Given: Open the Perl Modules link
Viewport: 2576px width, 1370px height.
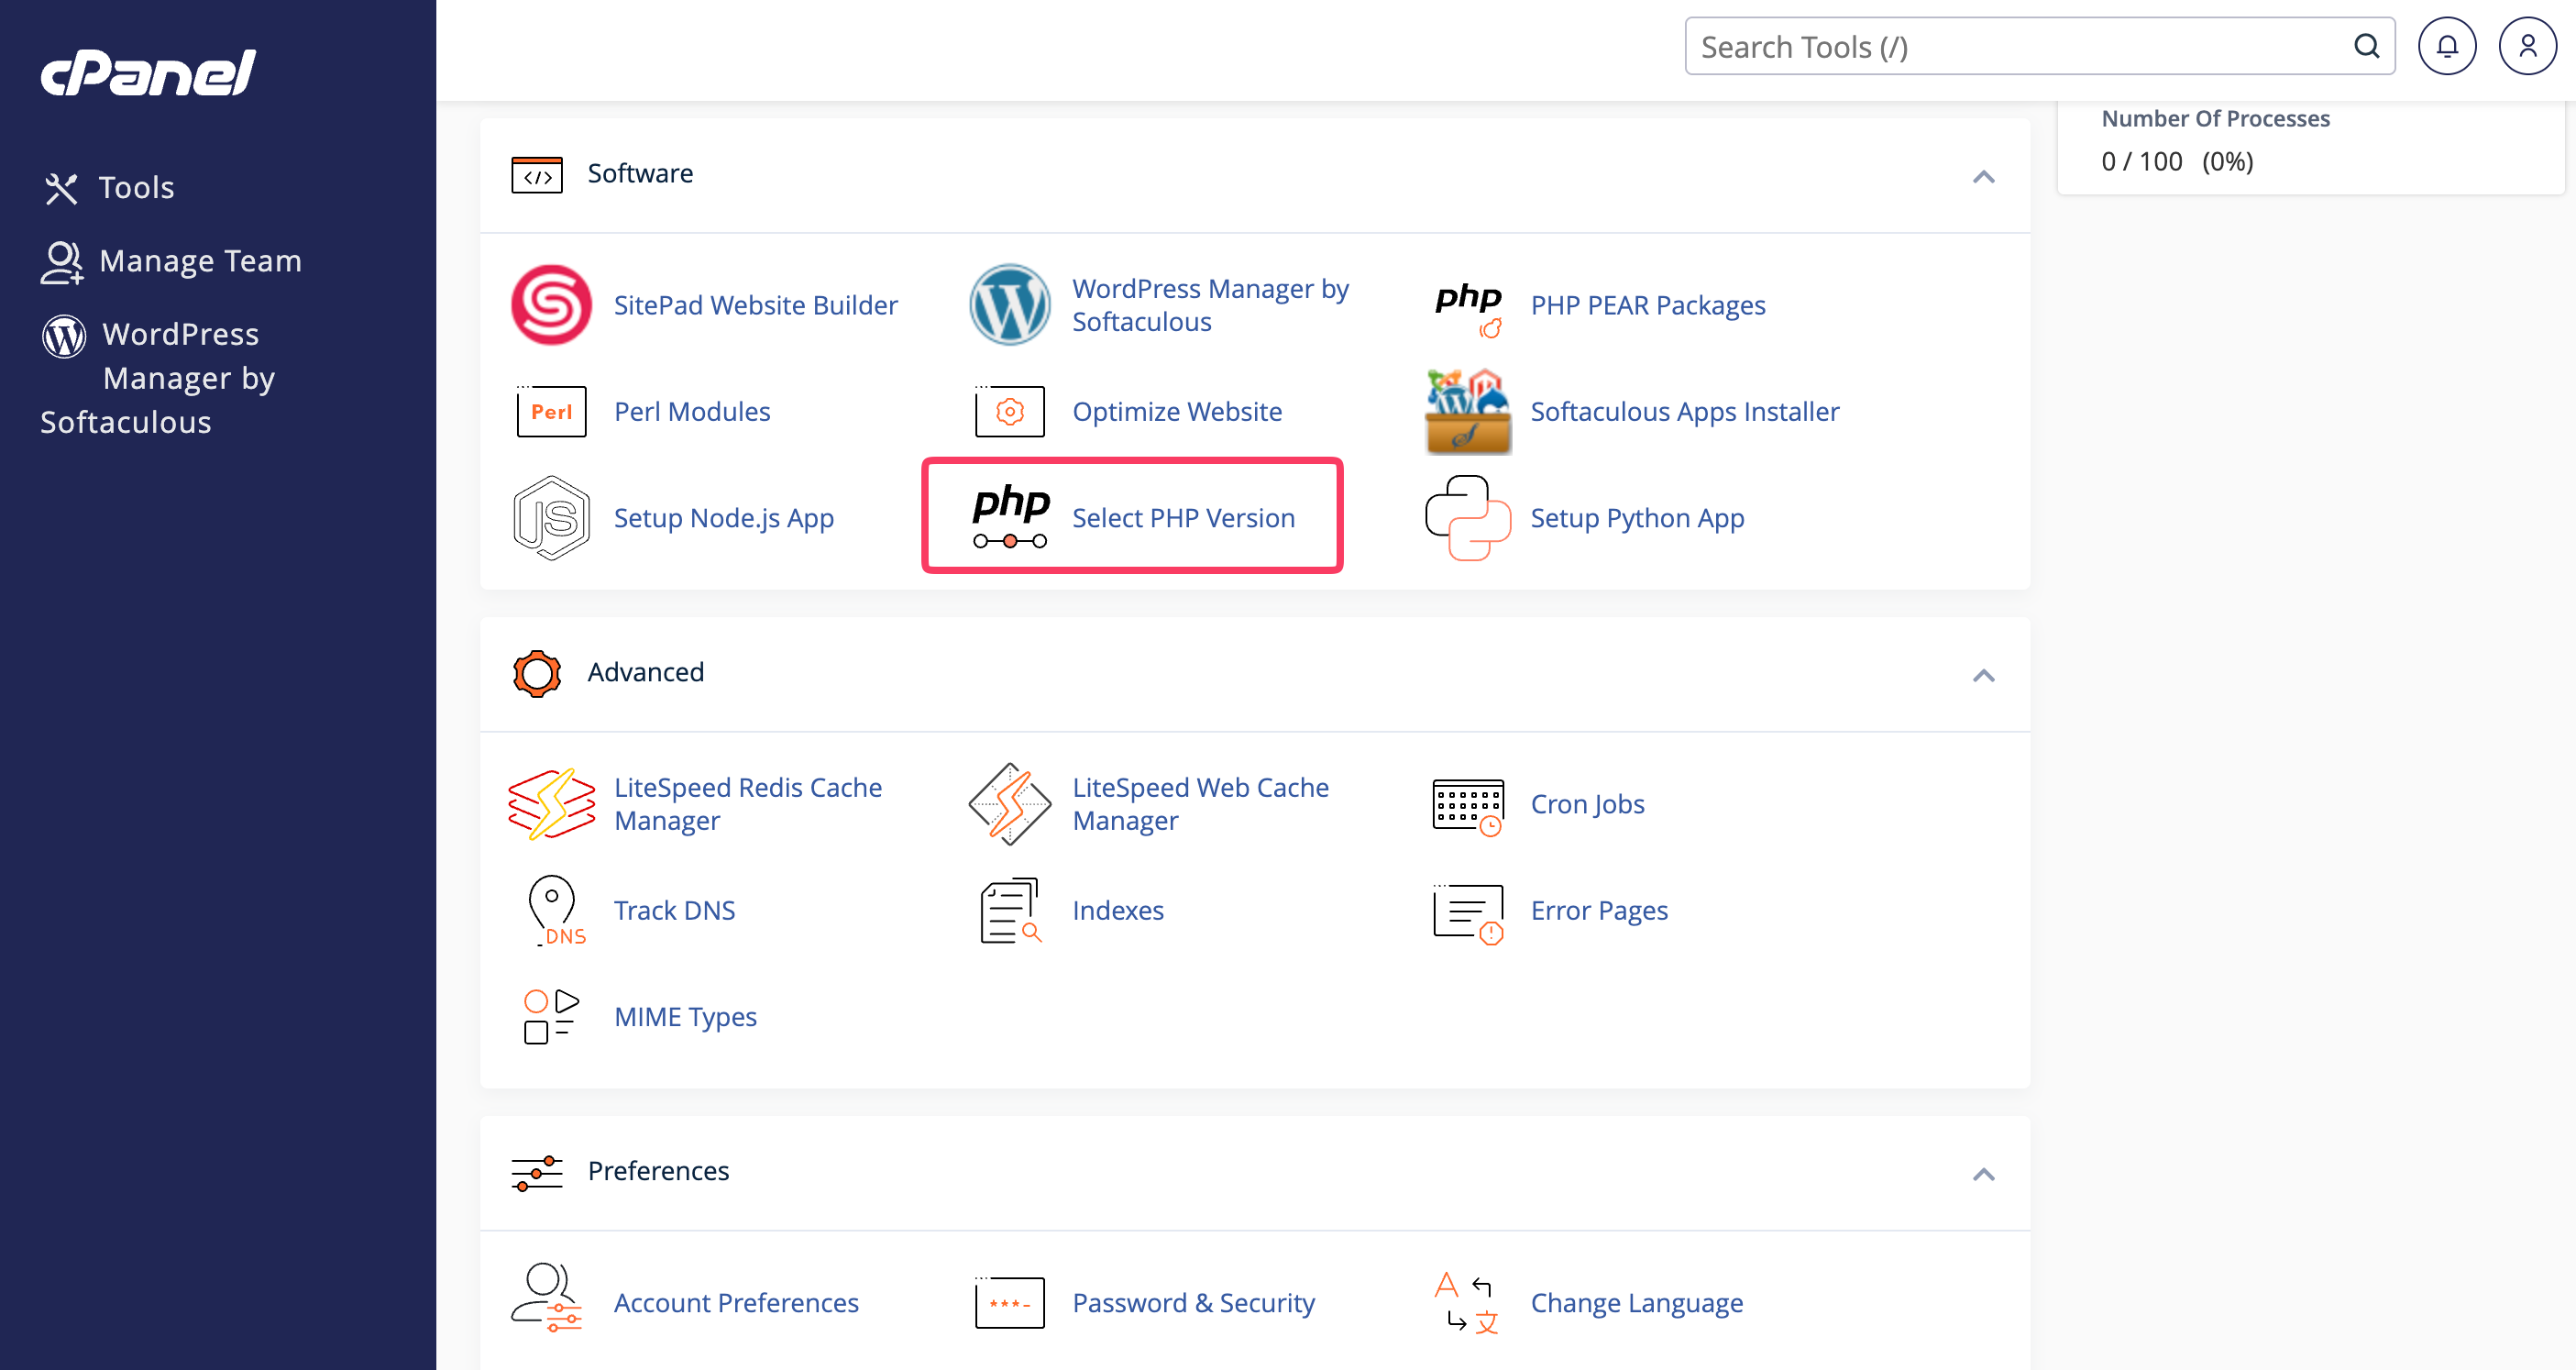Looking at the screenshot, I should tap(692, 411).
